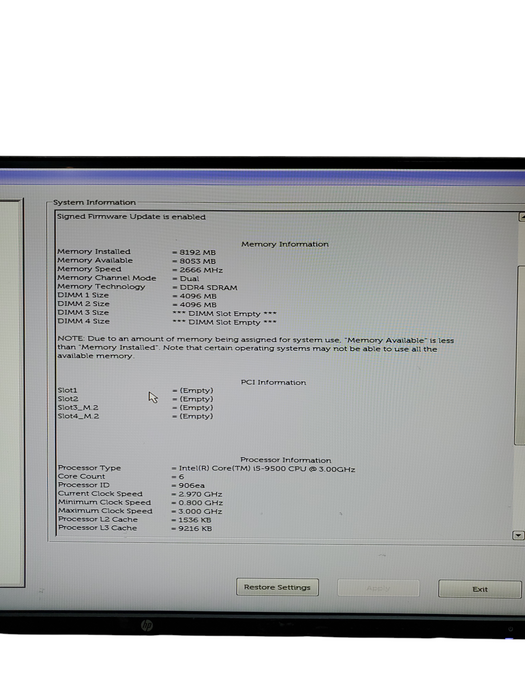The image size is (525, 700).
Task: Click the 'Slot4_M.2' label
Action: 79,416
